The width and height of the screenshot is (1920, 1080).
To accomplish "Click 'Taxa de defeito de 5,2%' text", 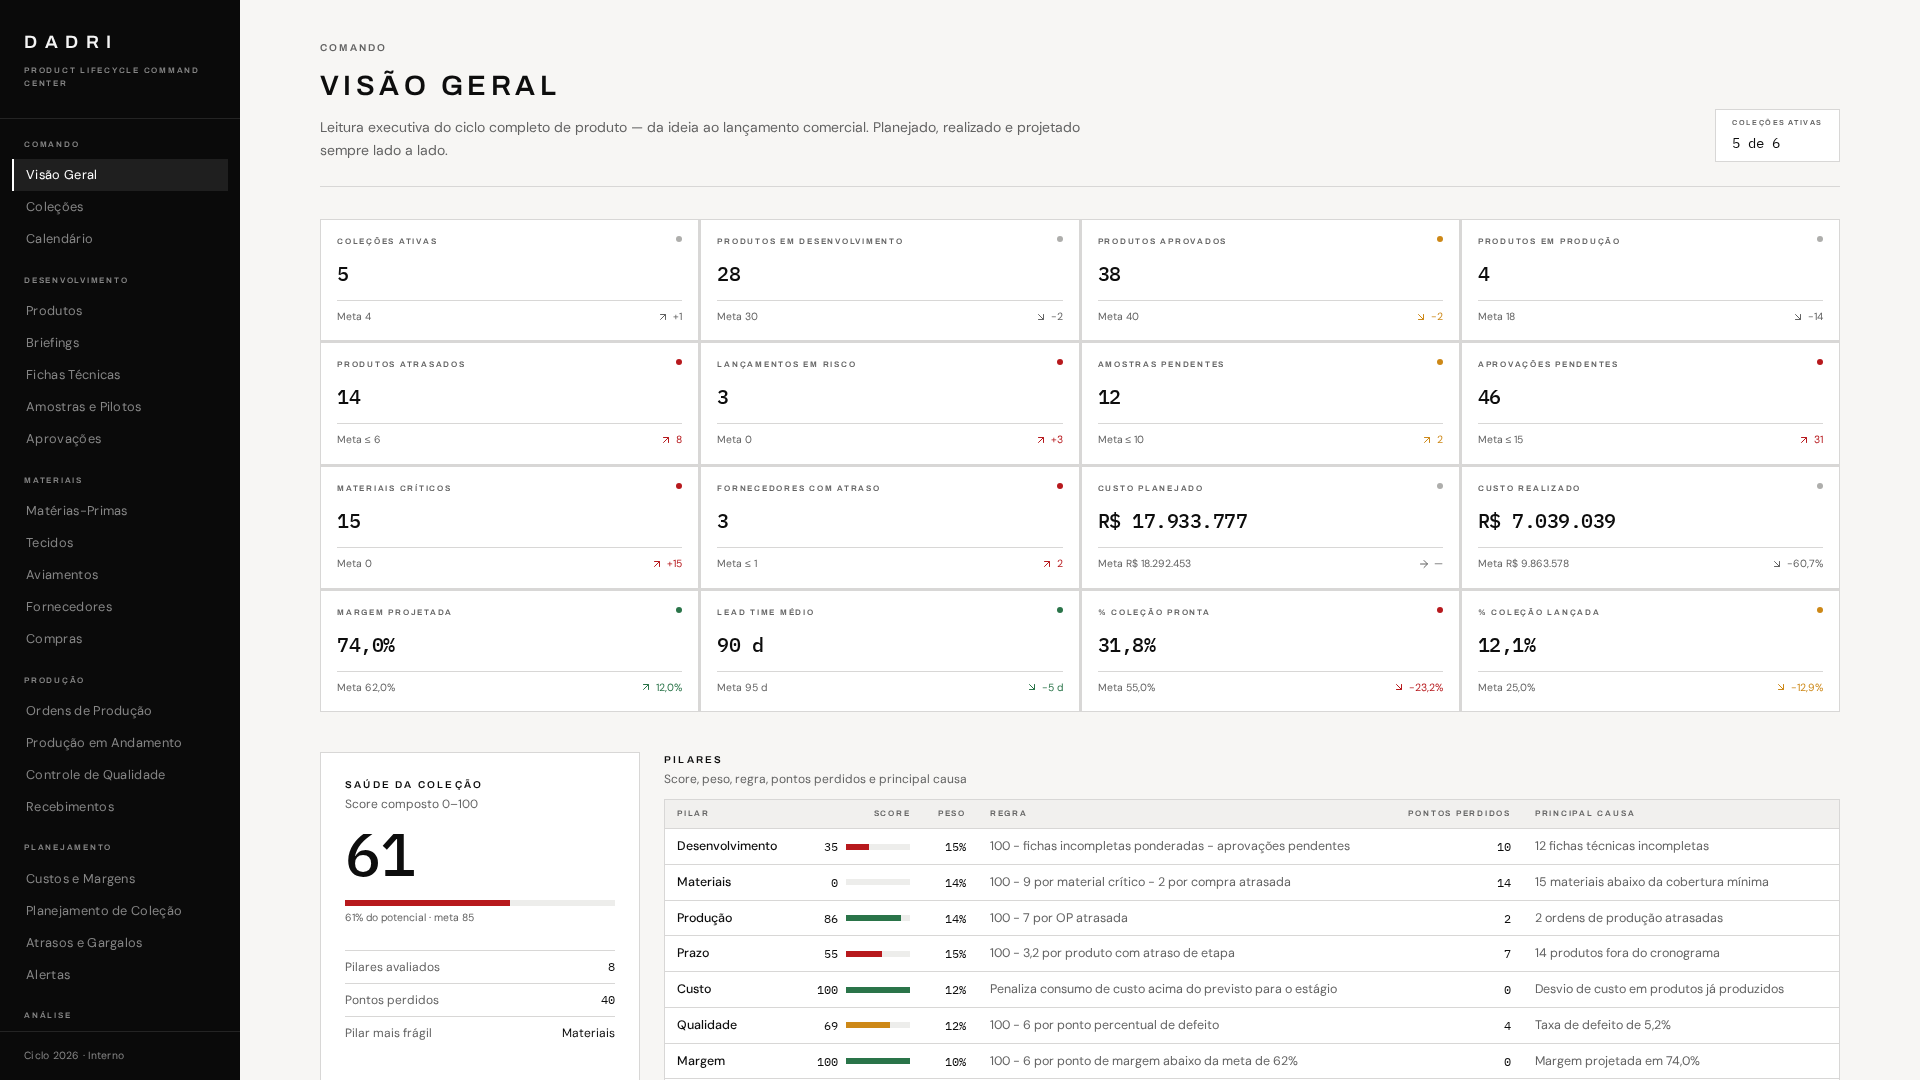I will click(1602, 1025).
